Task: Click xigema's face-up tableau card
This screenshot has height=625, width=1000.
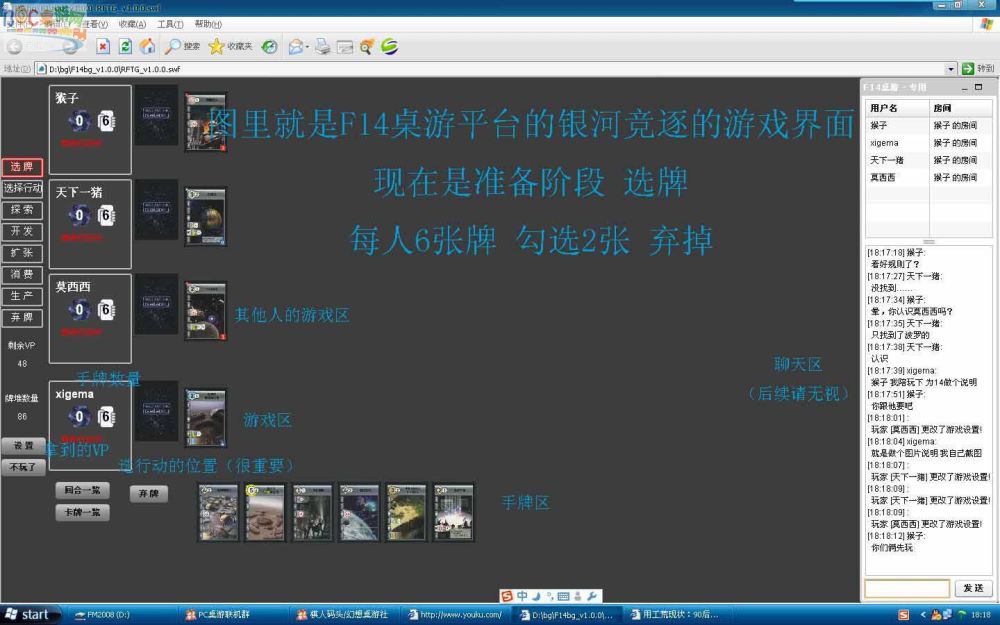Action: coord(205,418)
